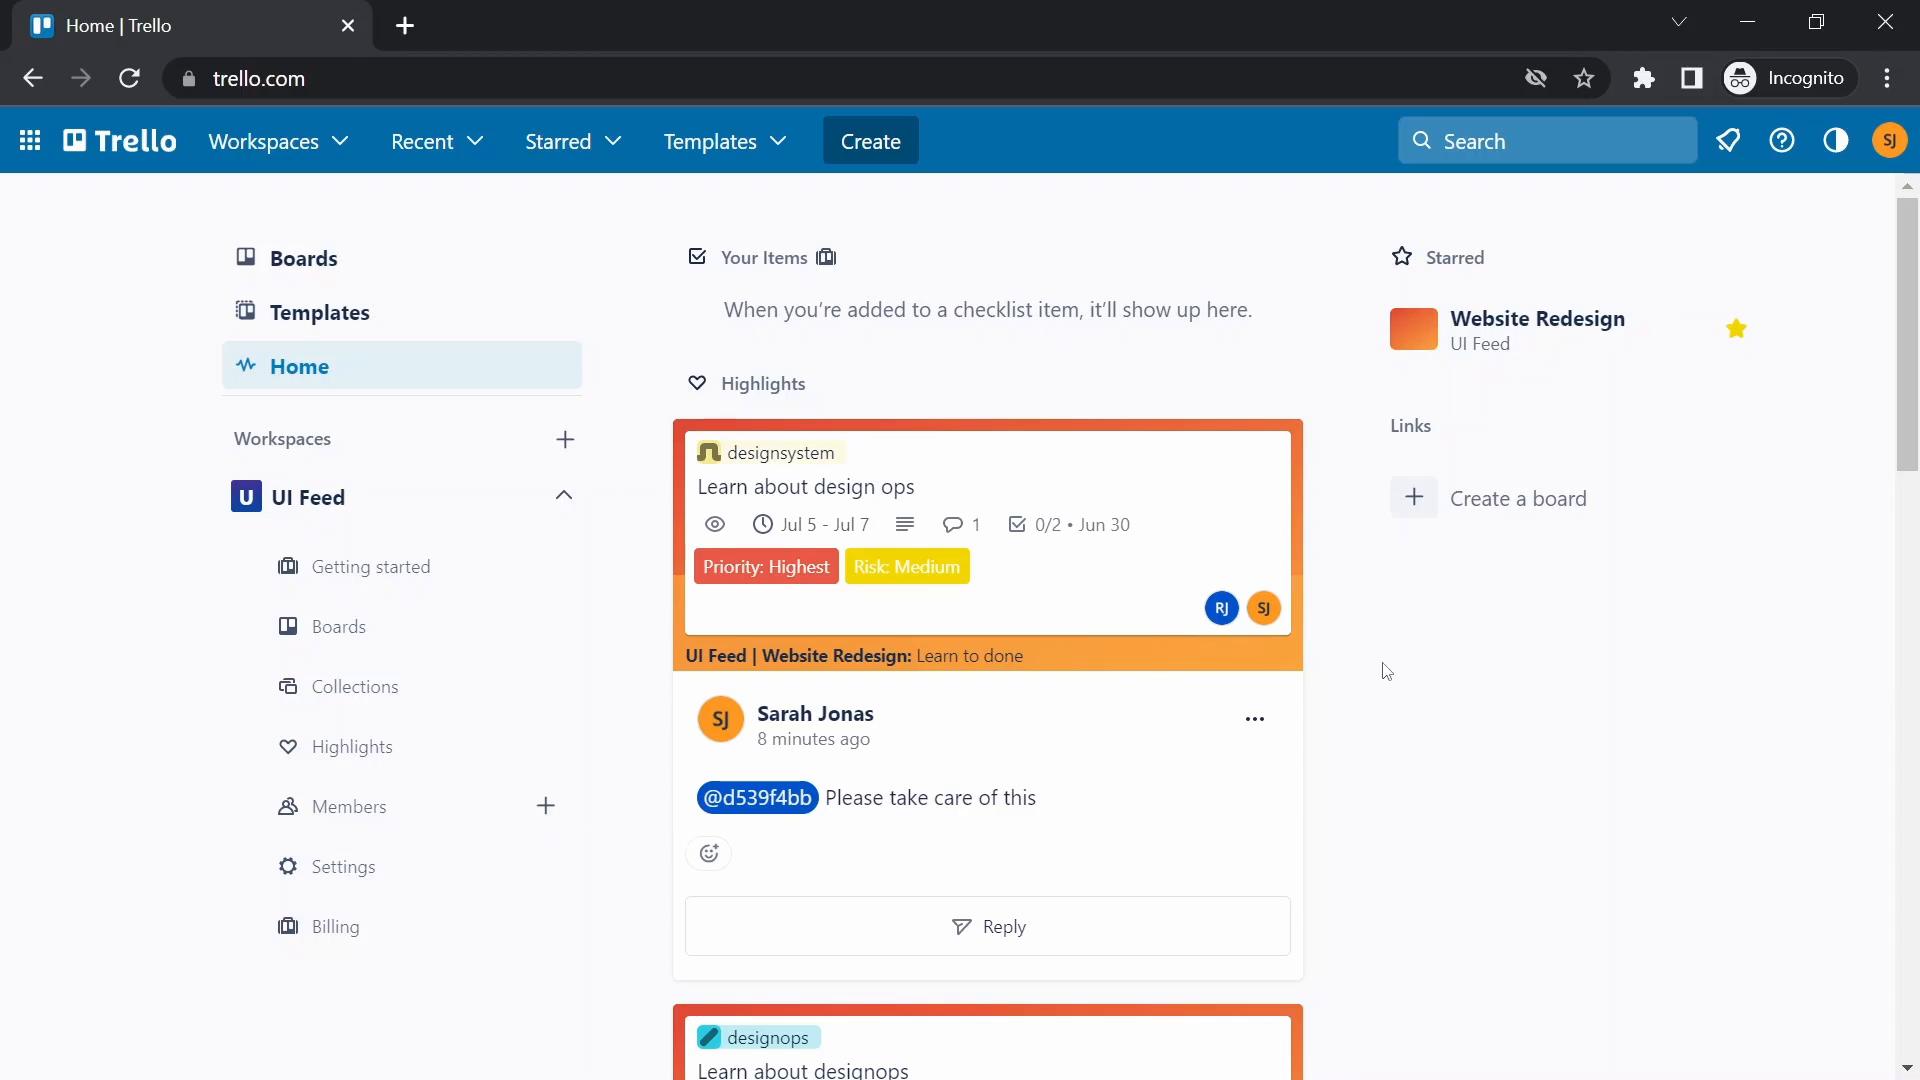Screen dimensions: 1920x1080
Task: Toggle the eye visibility icon on card
Action: click(x=715, y=524)
